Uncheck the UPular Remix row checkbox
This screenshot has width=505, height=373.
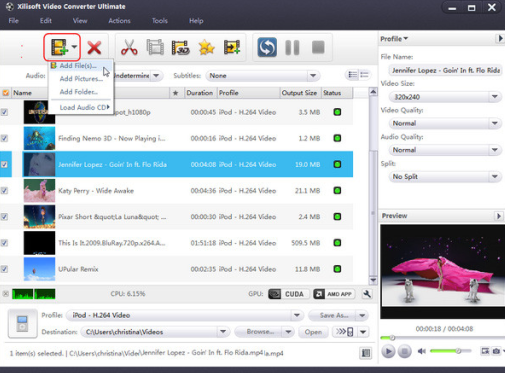[4, 269]
